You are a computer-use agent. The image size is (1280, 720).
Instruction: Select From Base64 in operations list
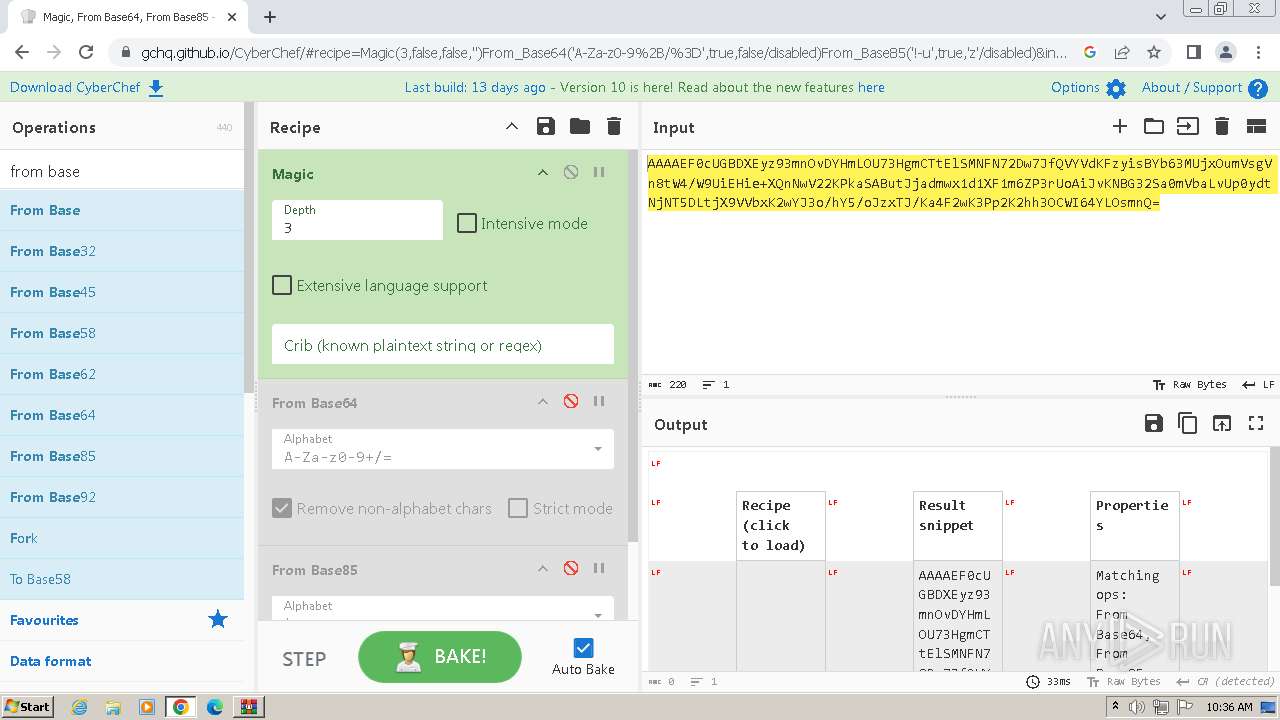pyautogui.click(x=122, y=415)
